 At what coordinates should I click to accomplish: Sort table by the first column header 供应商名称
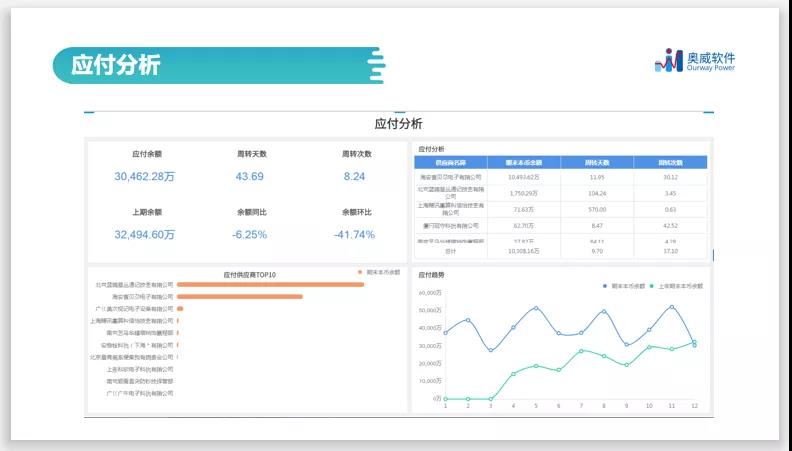pos(451,163)
